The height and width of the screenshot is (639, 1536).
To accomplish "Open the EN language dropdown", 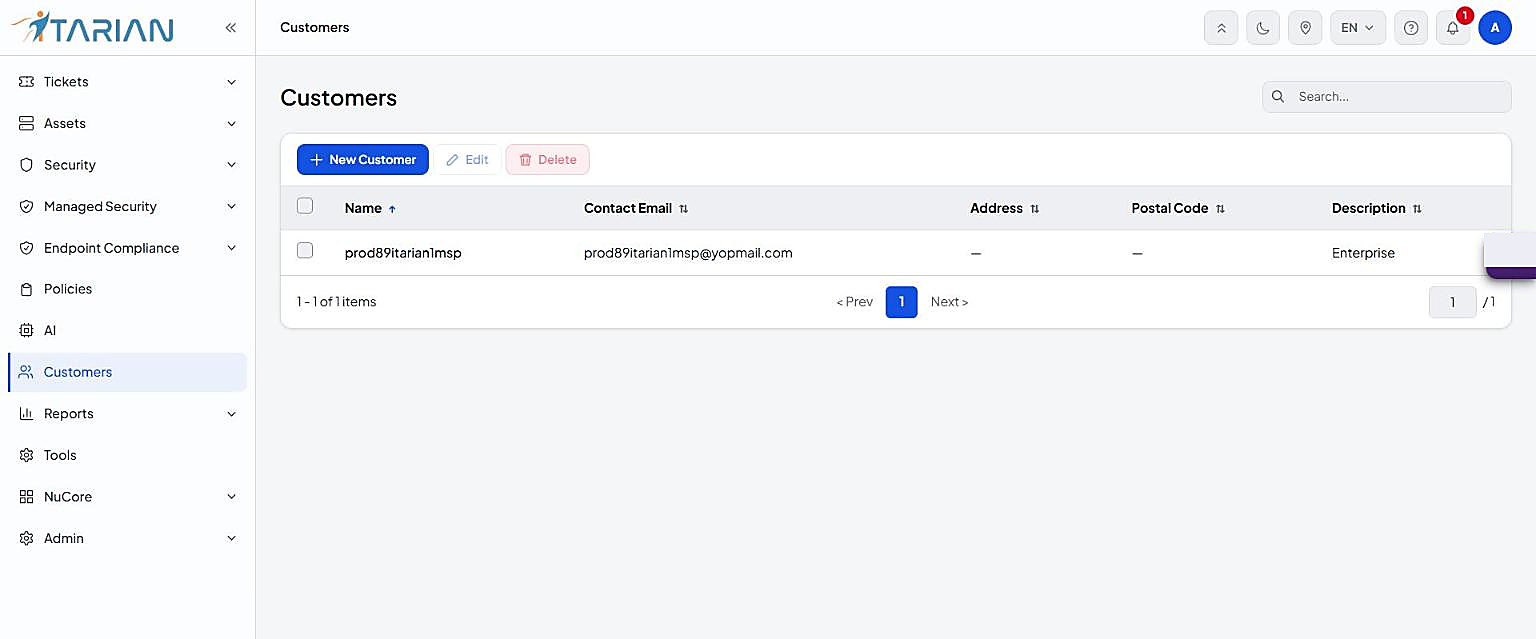I will pos(1357,28).
